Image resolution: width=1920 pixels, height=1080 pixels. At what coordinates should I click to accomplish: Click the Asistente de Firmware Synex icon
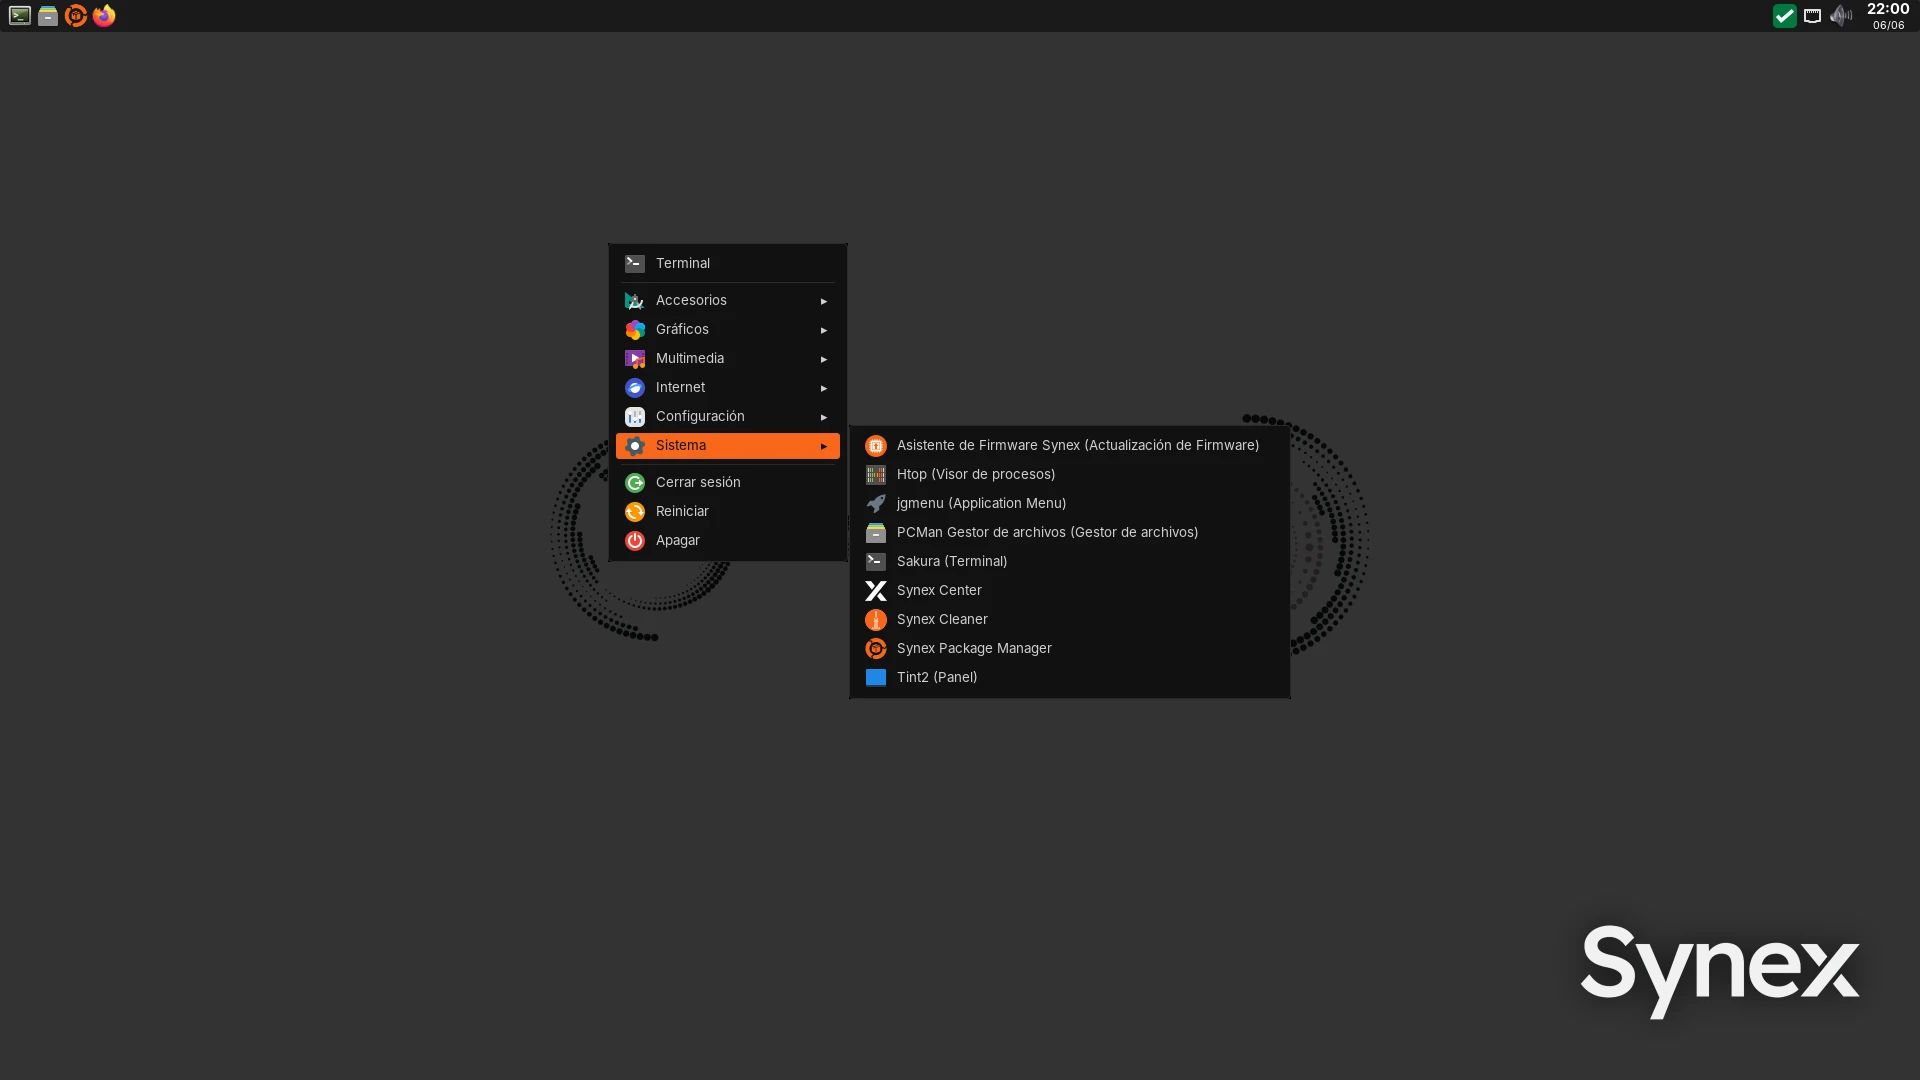876,446
